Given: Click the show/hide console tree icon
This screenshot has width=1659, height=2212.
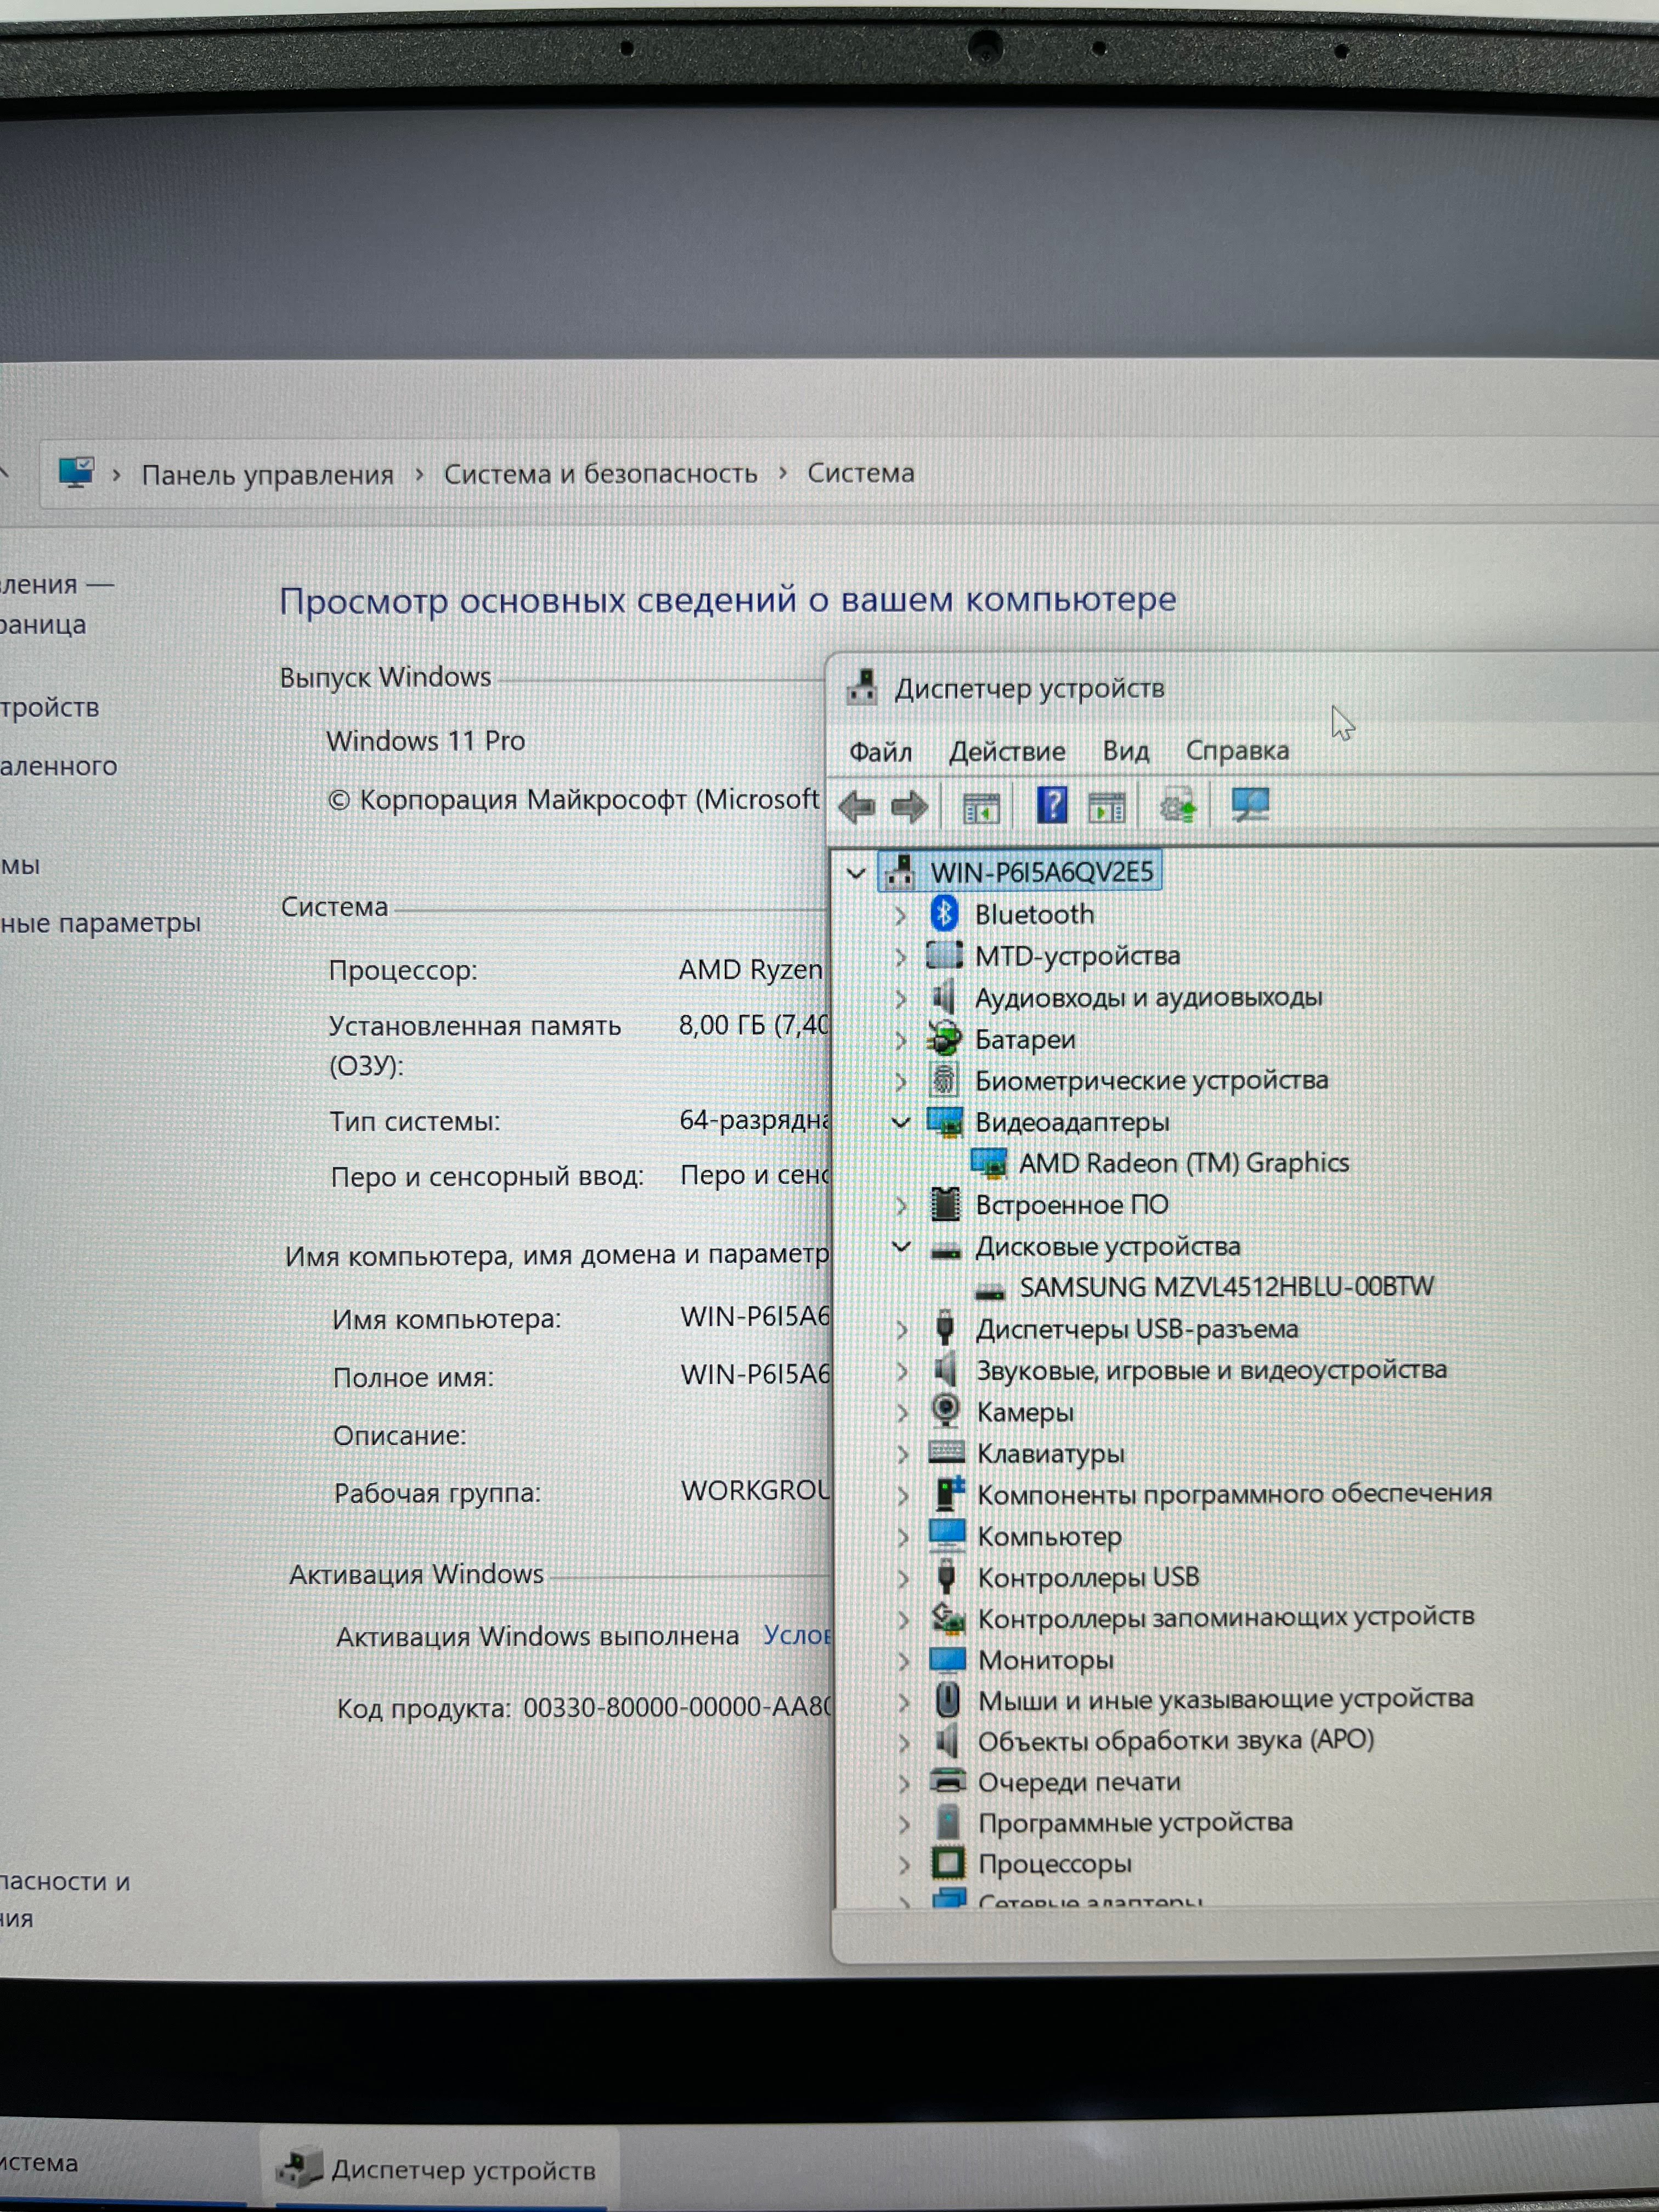Looking at the screenshot, I should (x=980, y=808).
